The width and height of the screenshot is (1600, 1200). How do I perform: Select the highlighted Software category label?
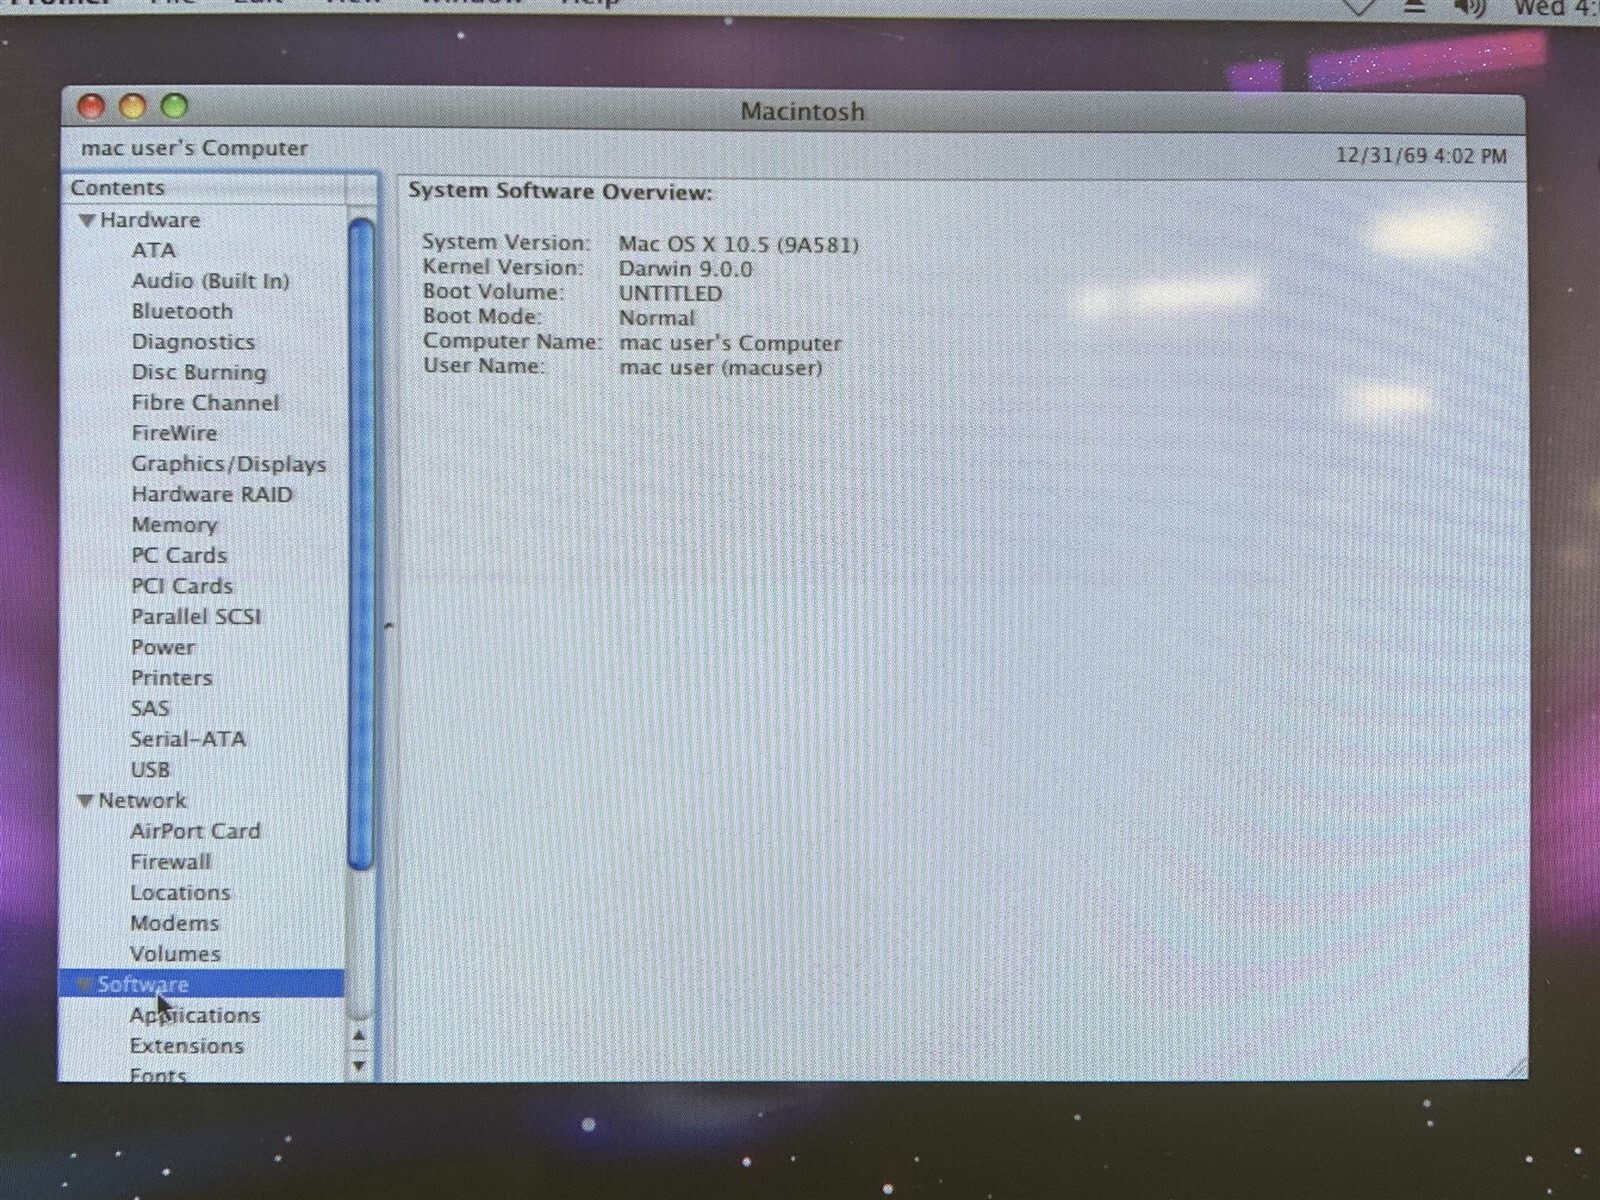tap(143, 985)
